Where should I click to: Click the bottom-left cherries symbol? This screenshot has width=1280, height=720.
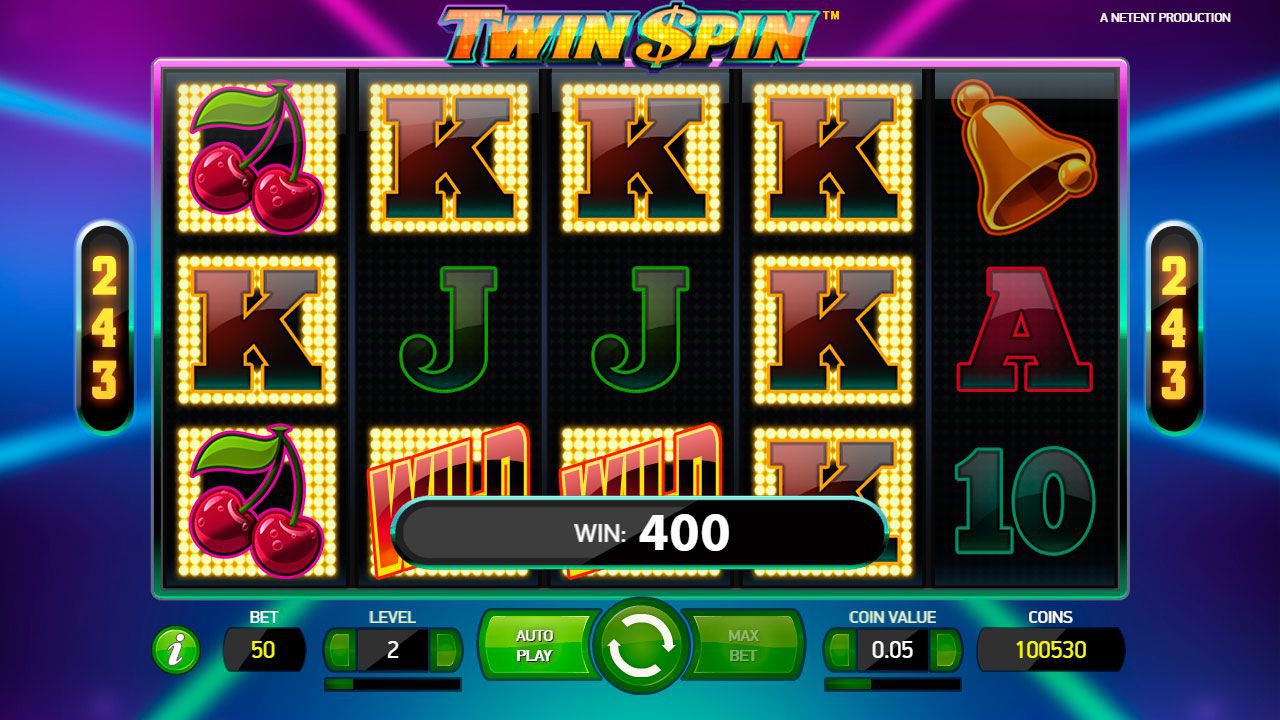click(257, 501)
